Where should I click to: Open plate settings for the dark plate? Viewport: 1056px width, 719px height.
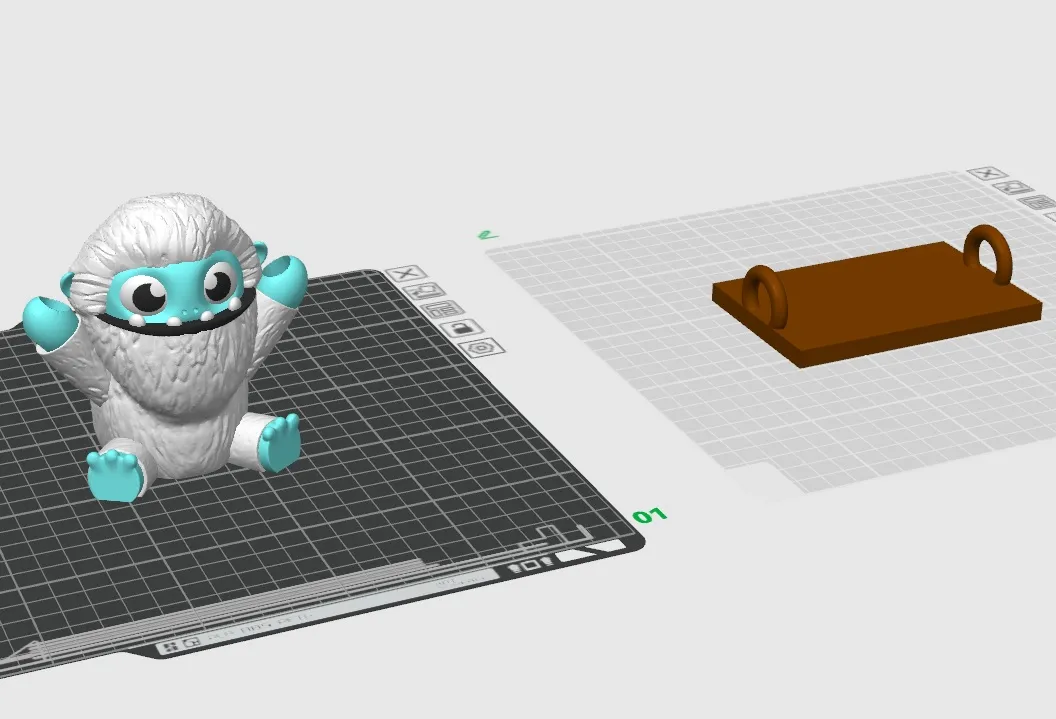pos(481,347)
